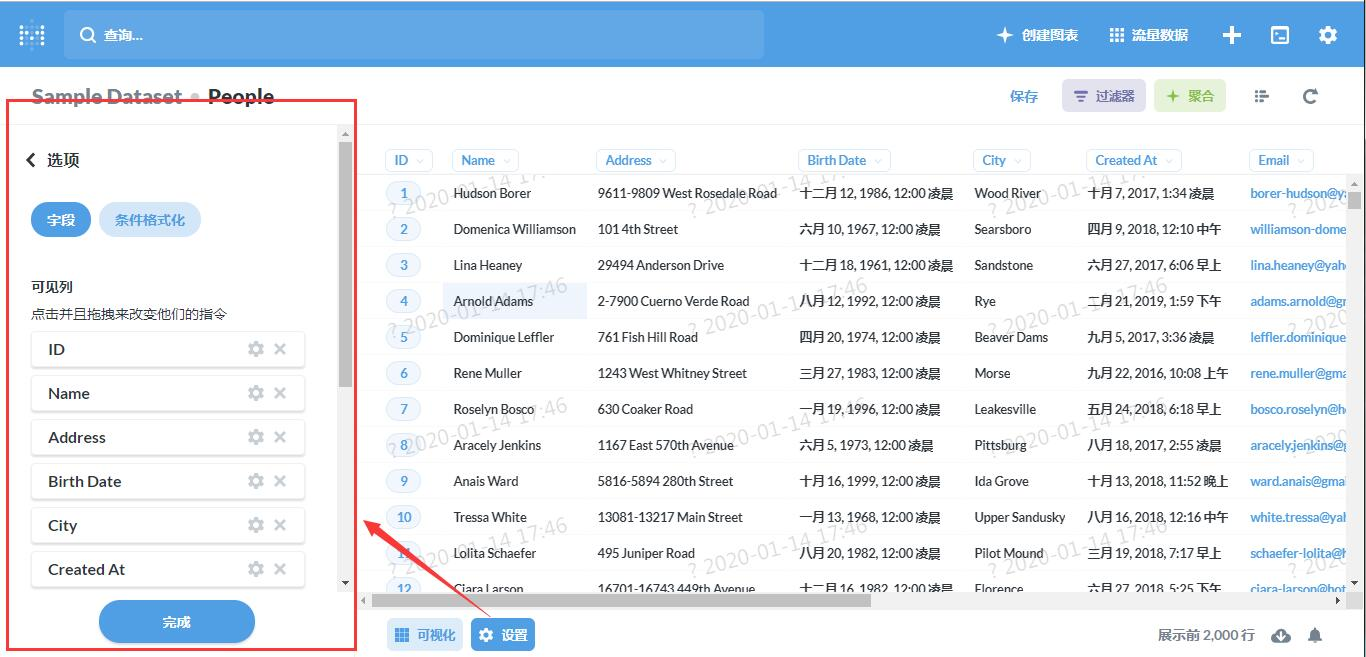Viewport: 1366px width, 657px height.
Task: Download the results via cloud icon
Action: click(x=1280, y=635)
